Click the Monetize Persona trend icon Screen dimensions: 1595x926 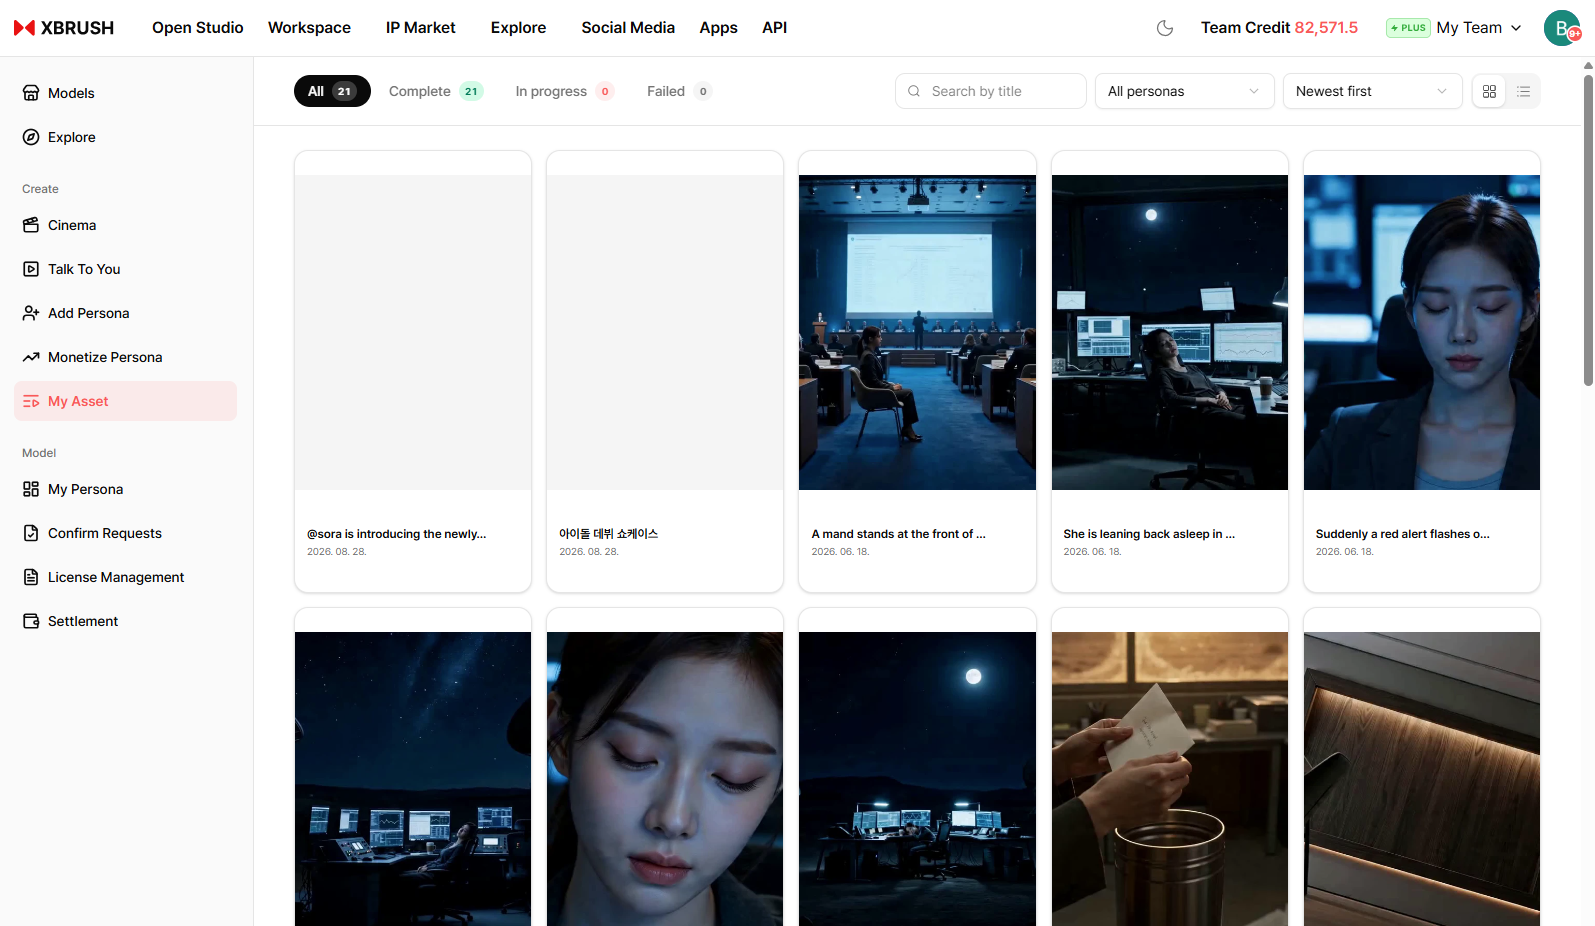click(31, 357)
